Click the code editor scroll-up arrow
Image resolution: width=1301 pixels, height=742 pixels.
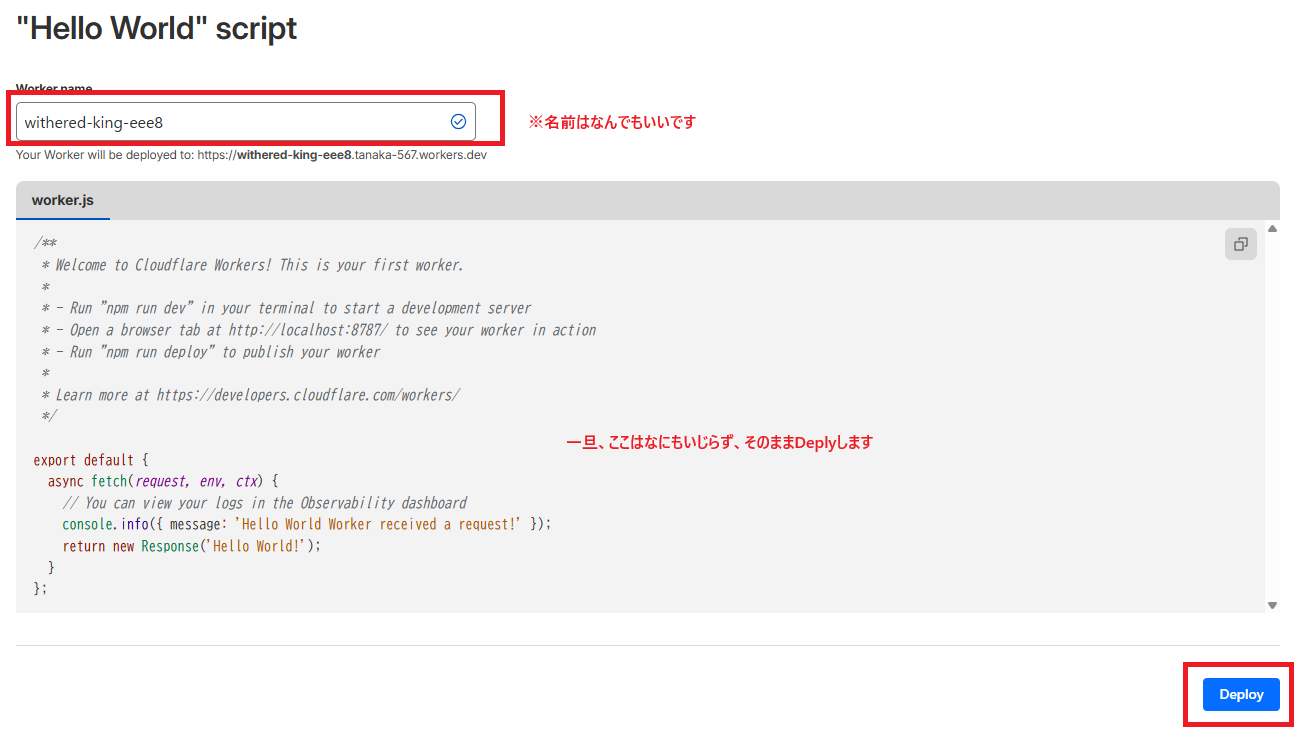(1272, 229)
